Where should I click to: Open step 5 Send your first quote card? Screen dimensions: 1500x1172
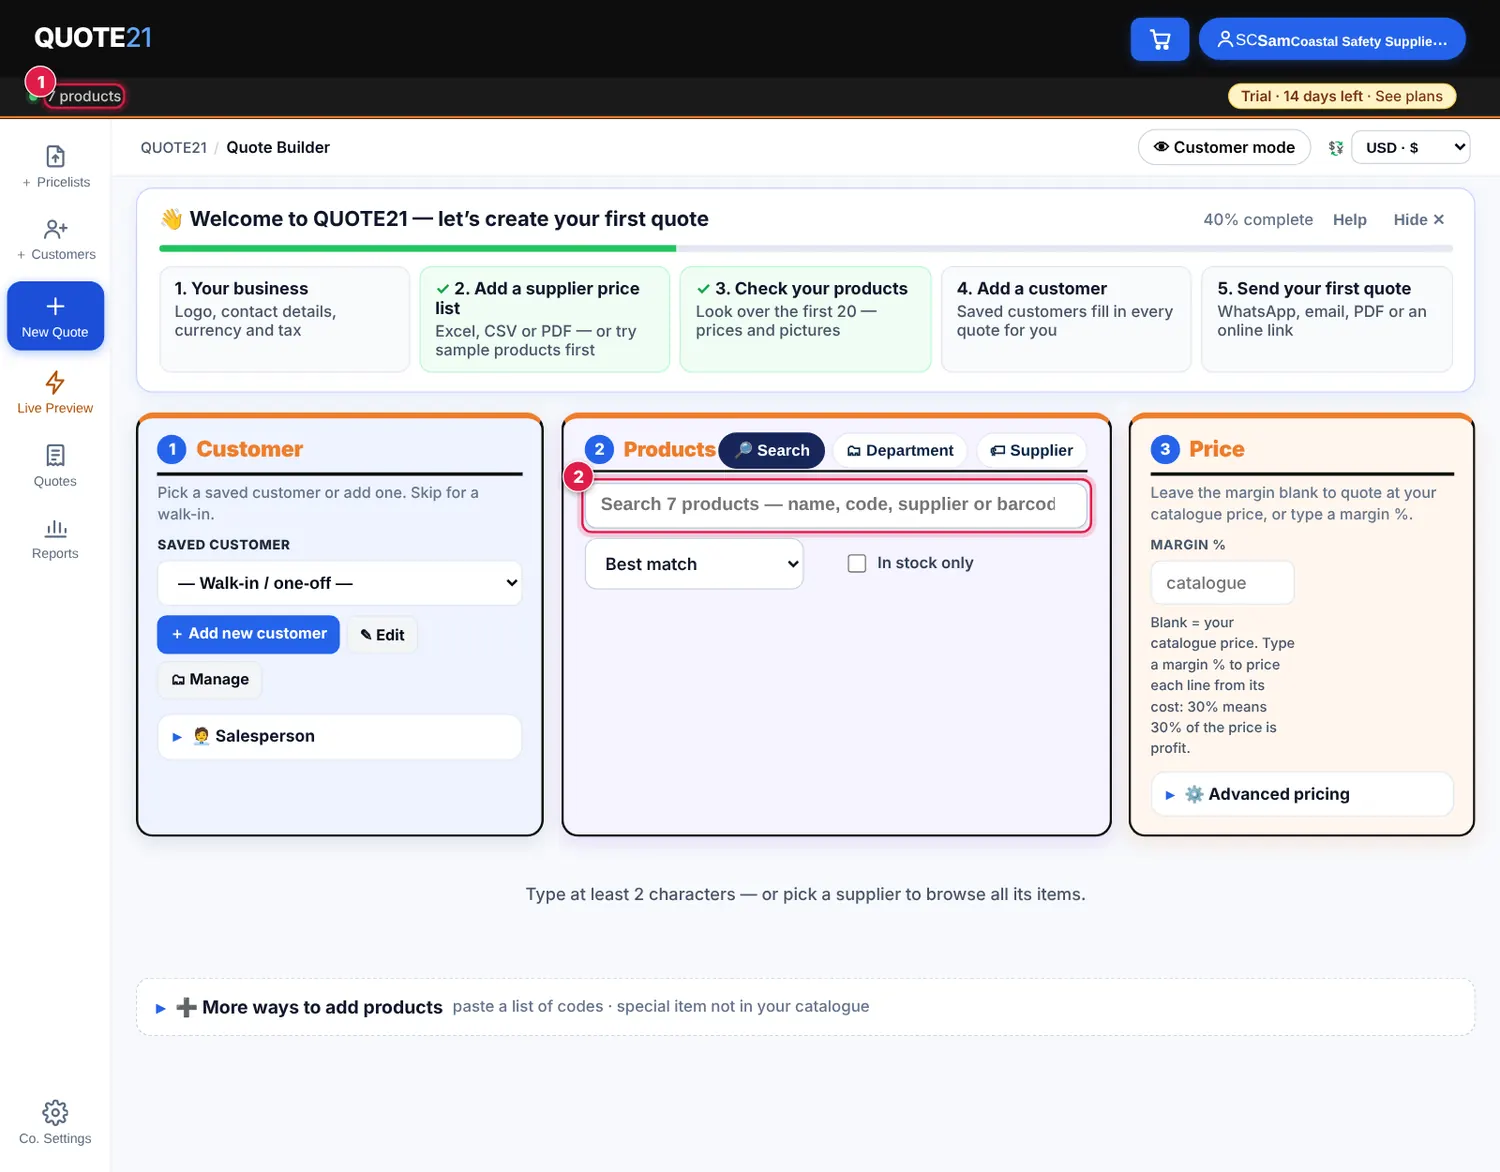[x=1327, y=319]
